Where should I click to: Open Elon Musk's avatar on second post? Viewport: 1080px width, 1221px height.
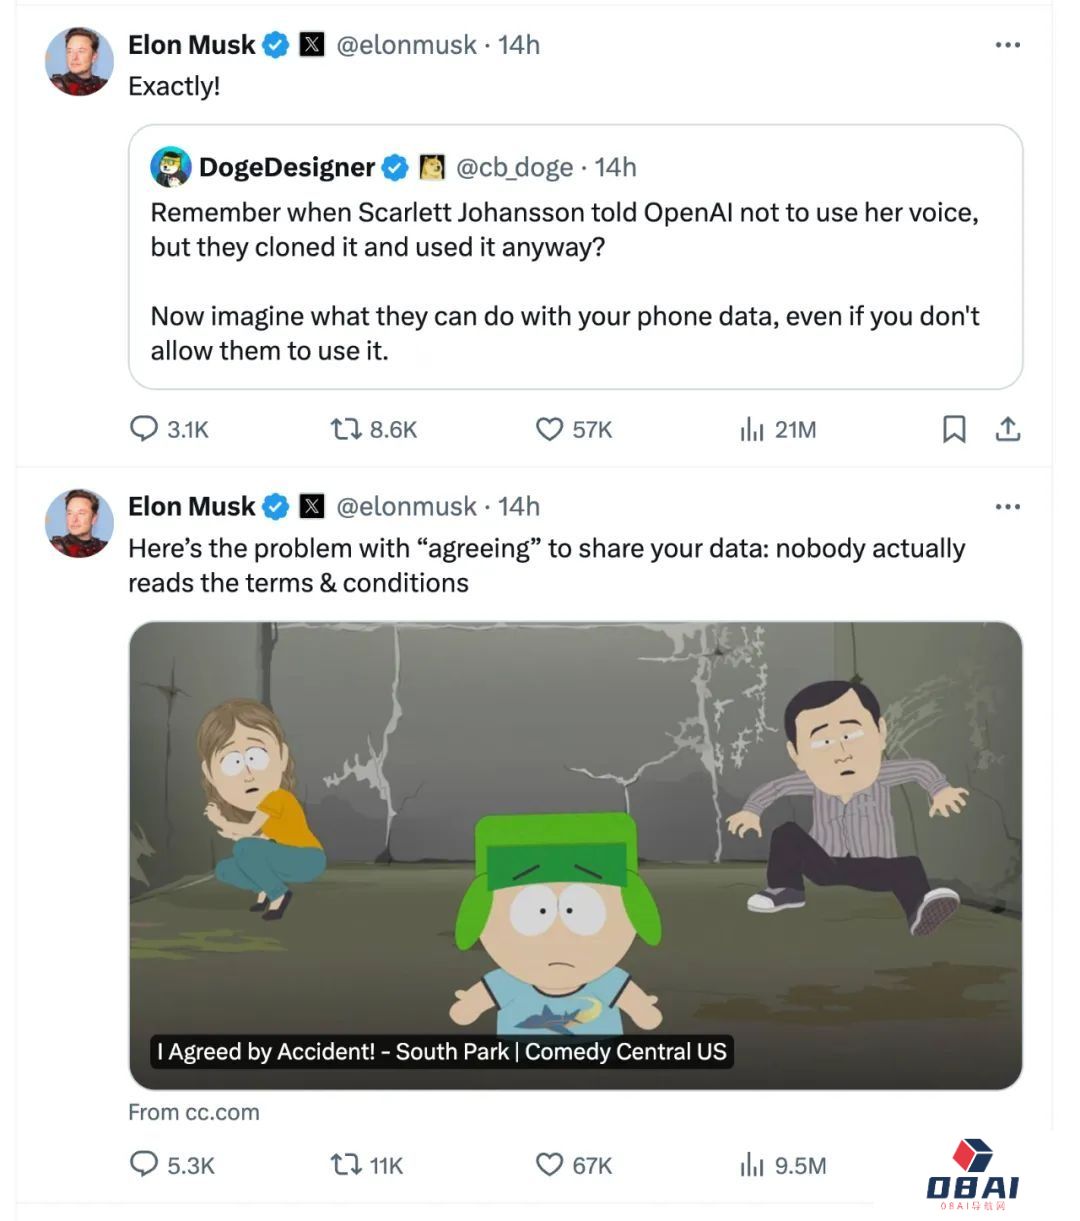(80, 523)
